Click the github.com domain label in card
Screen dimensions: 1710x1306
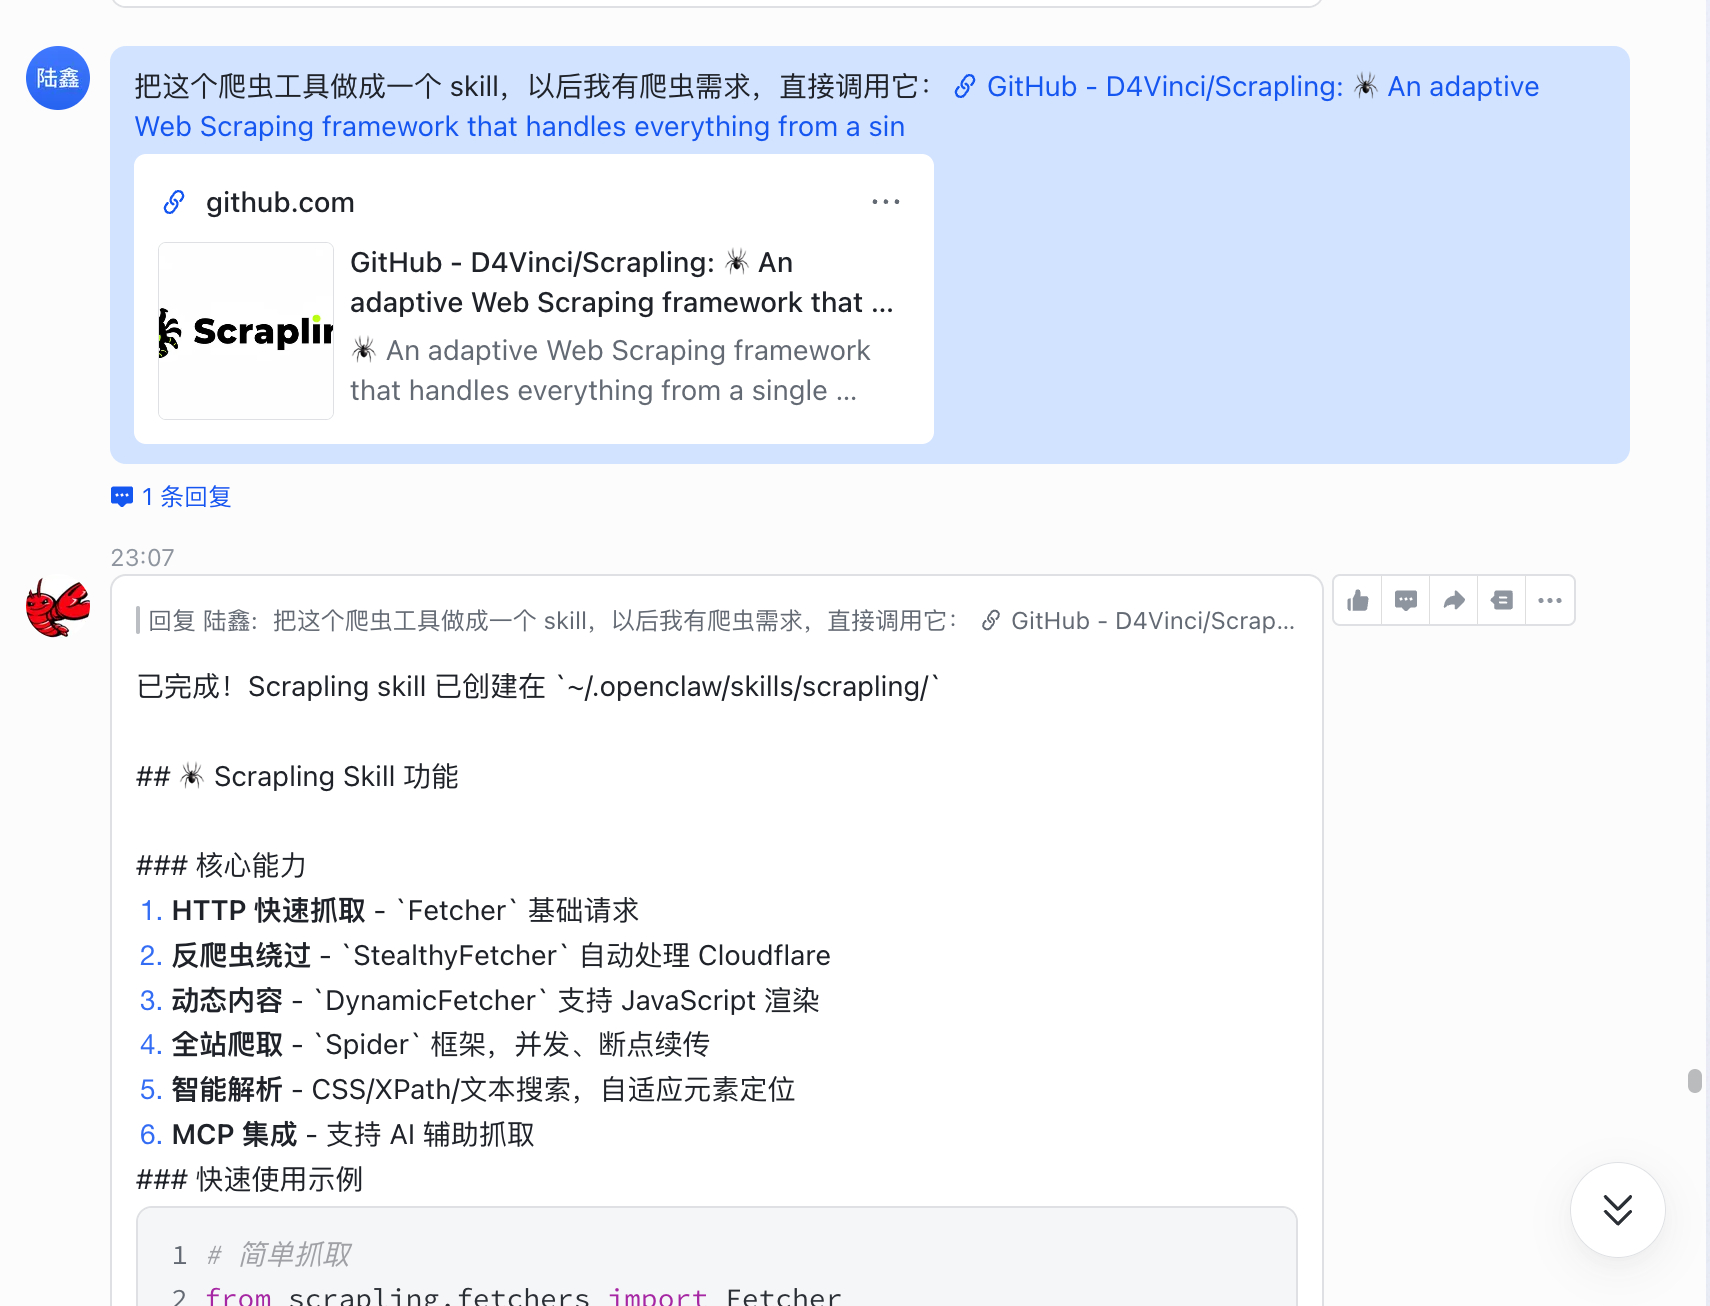click(x=280, y=202)
